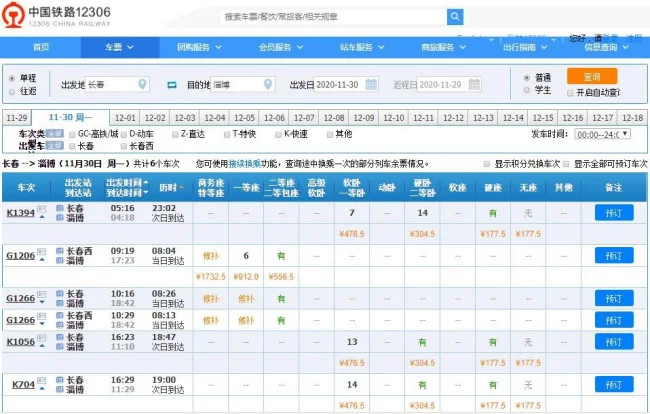Expand price row arrow under G1266 at 10:29
Screen dimensions: 650x414
tap(42, 324)
